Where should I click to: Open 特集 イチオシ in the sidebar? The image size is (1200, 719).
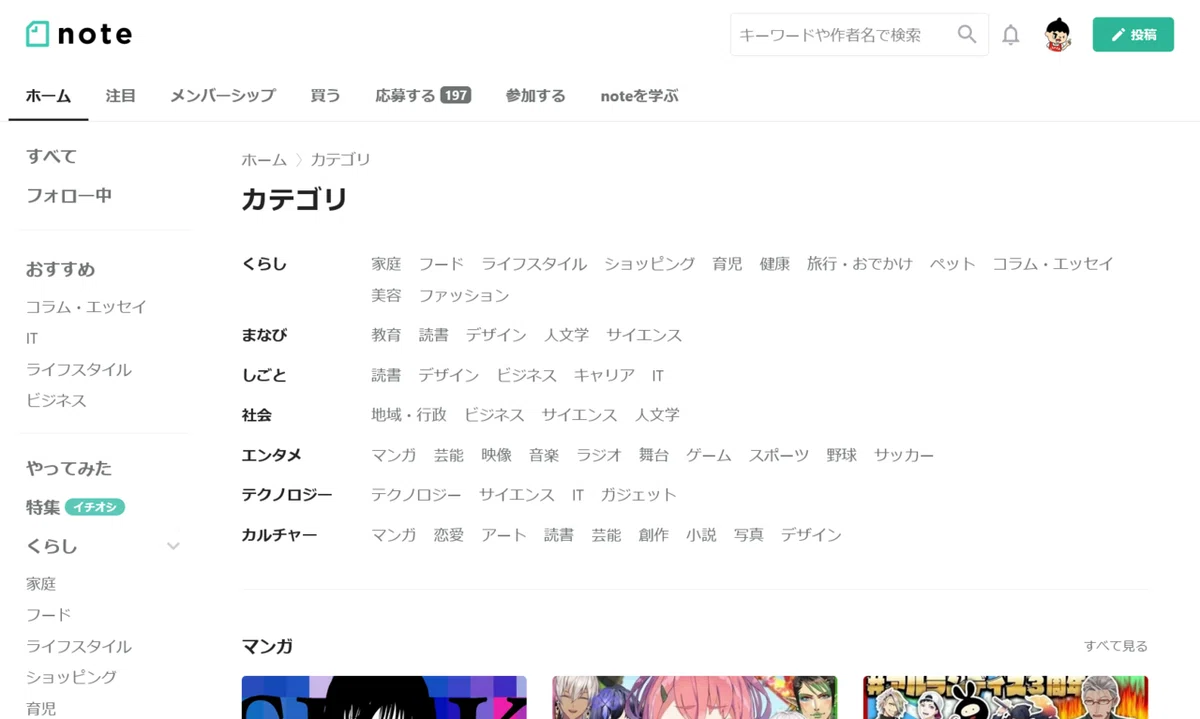point(75,507)
